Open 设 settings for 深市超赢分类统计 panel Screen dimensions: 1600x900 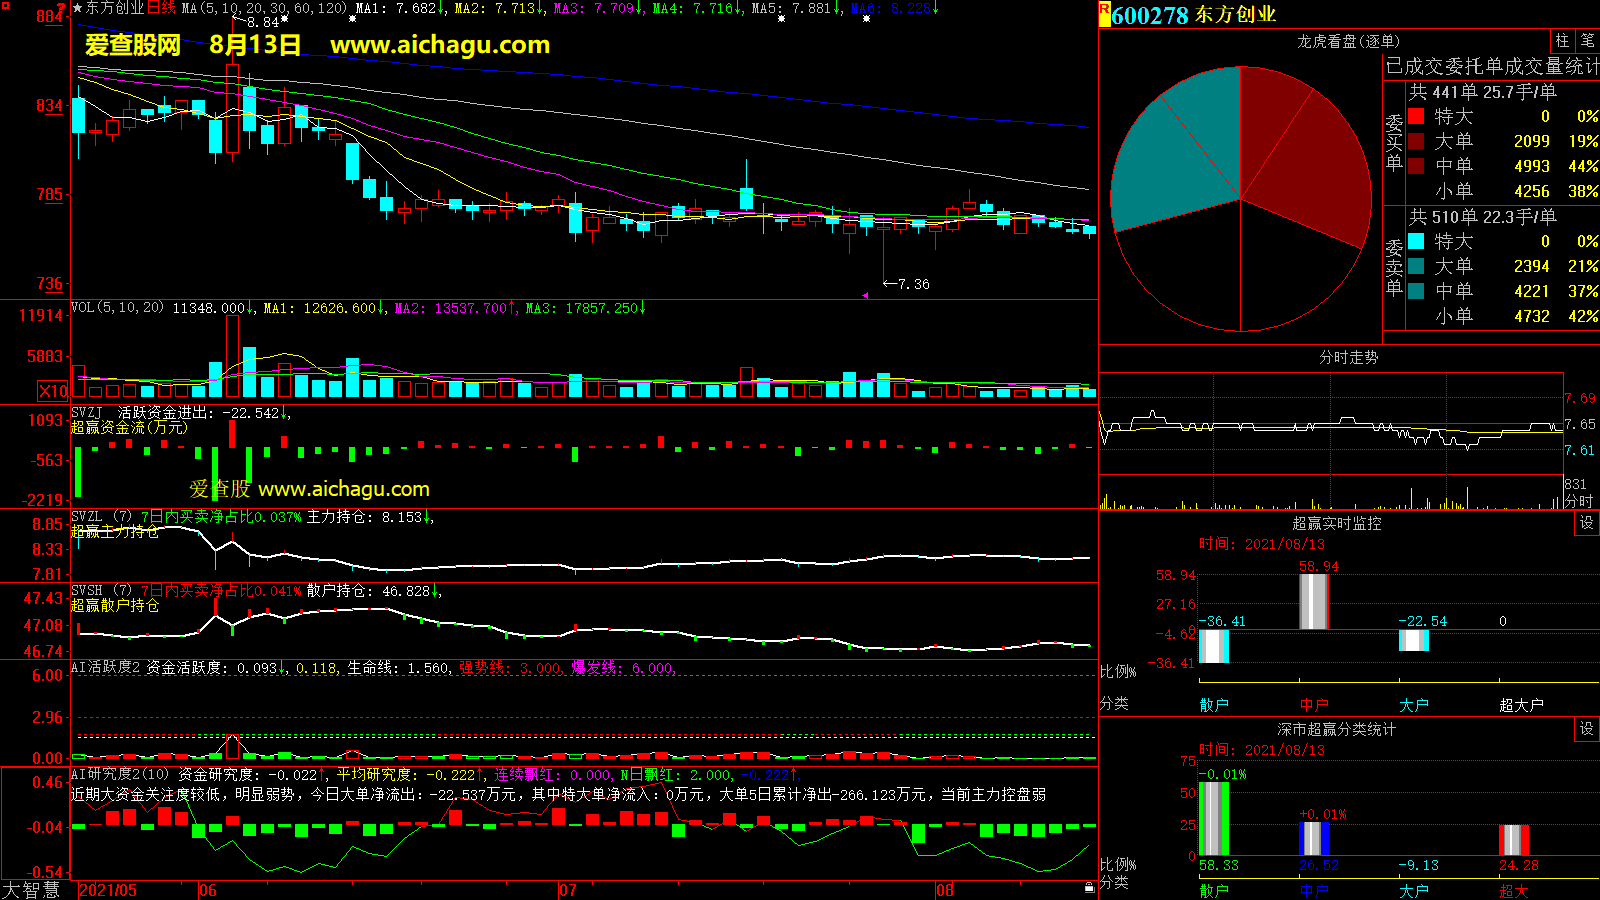click(1586, 729)
